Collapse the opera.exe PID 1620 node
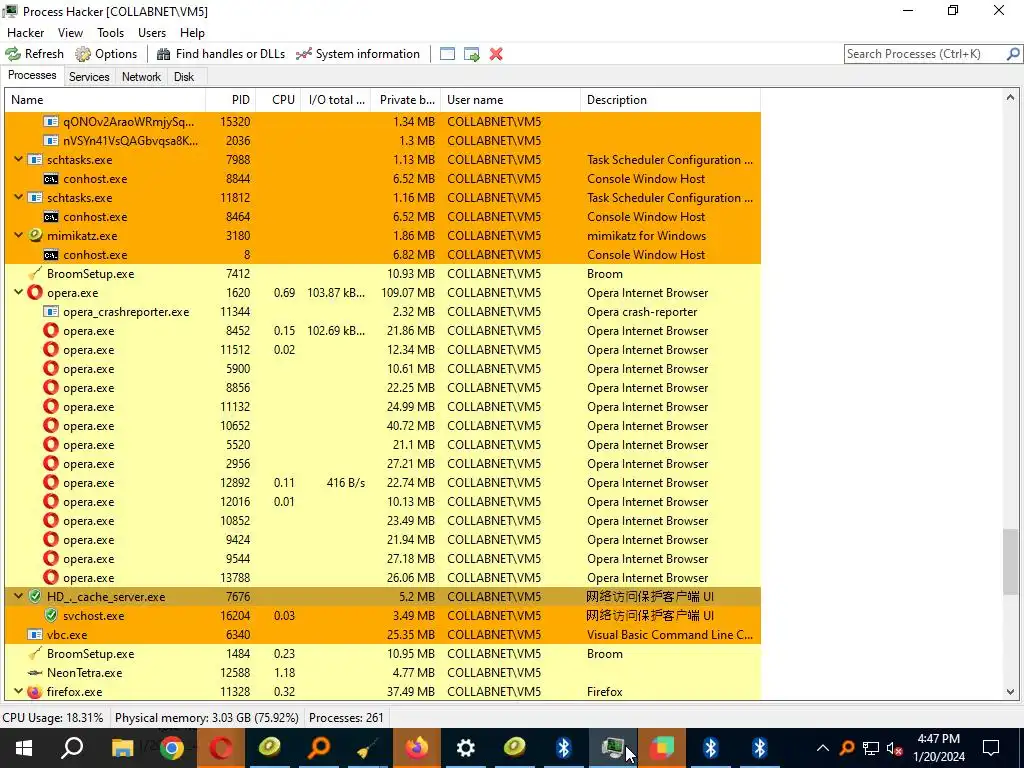Screen dimensions: 1024x768 pos(18,293)
